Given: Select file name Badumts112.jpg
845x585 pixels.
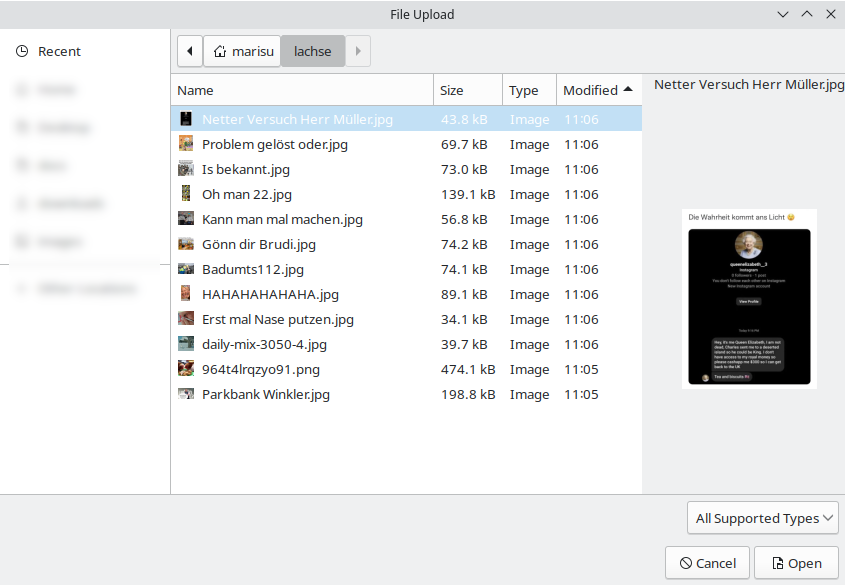Looking at the screenshot, I should point(253,269).
